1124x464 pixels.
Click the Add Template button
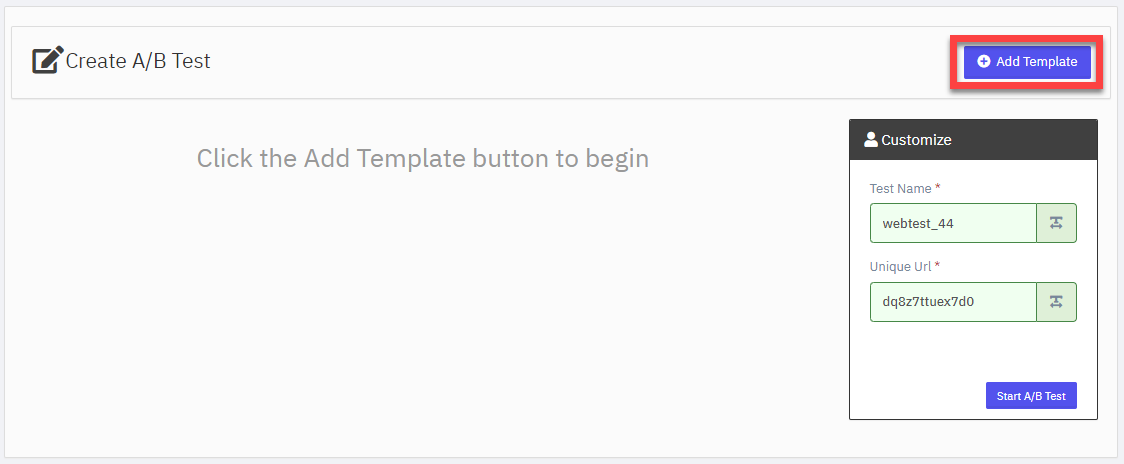click(x=1027, y=62)
